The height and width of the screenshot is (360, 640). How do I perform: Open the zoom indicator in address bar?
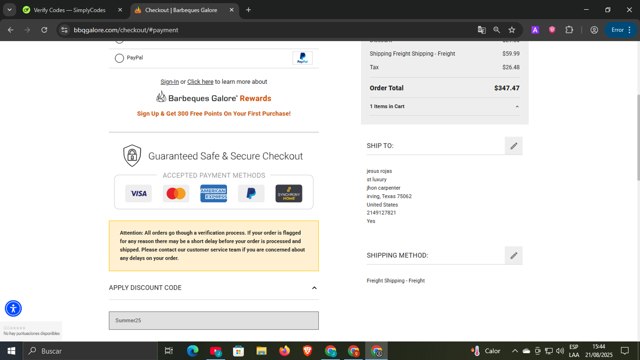[496, 30]
